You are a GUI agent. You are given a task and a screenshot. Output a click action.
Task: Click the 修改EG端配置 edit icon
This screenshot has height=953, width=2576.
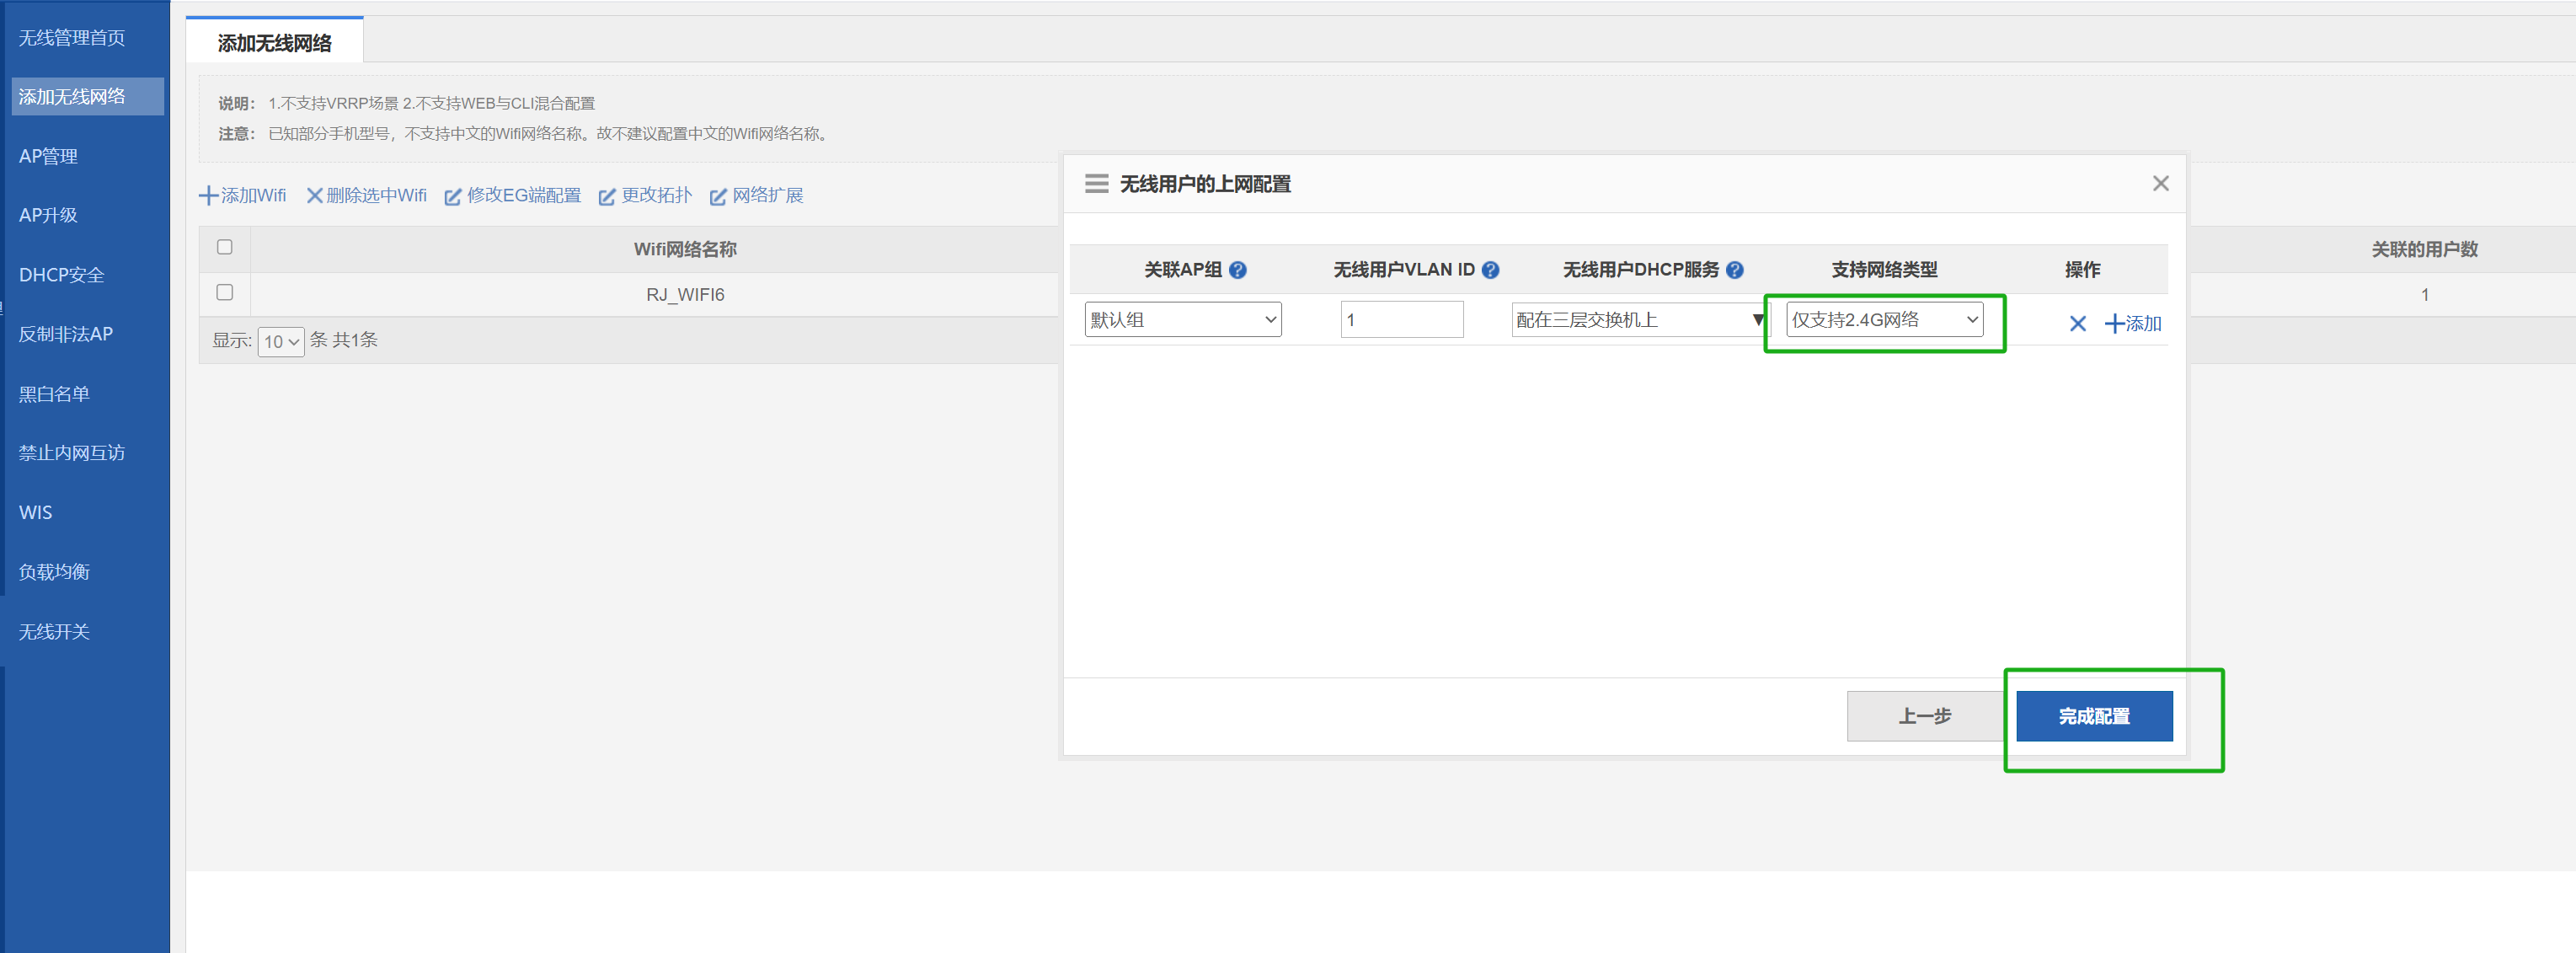point(453,197)
